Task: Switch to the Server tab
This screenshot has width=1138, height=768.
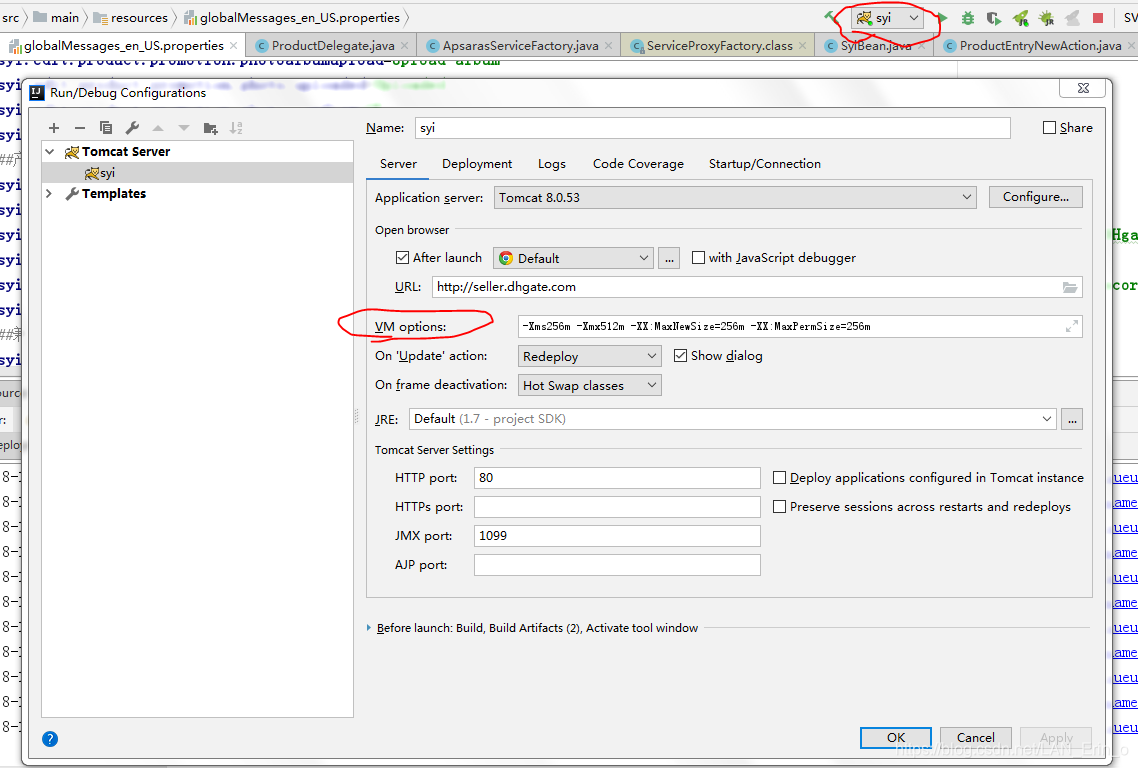Action: (398, 164)
